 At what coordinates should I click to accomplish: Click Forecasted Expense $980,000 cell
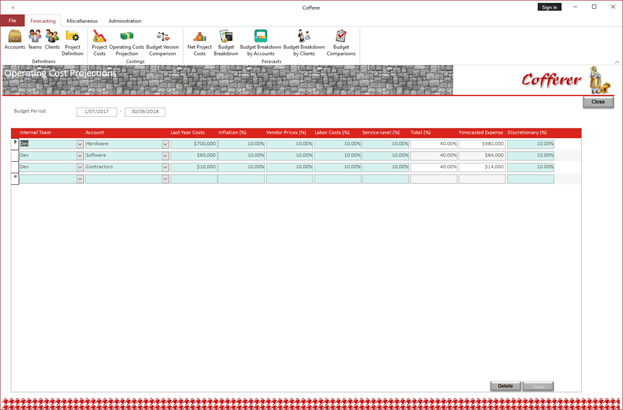click(482, 144)
